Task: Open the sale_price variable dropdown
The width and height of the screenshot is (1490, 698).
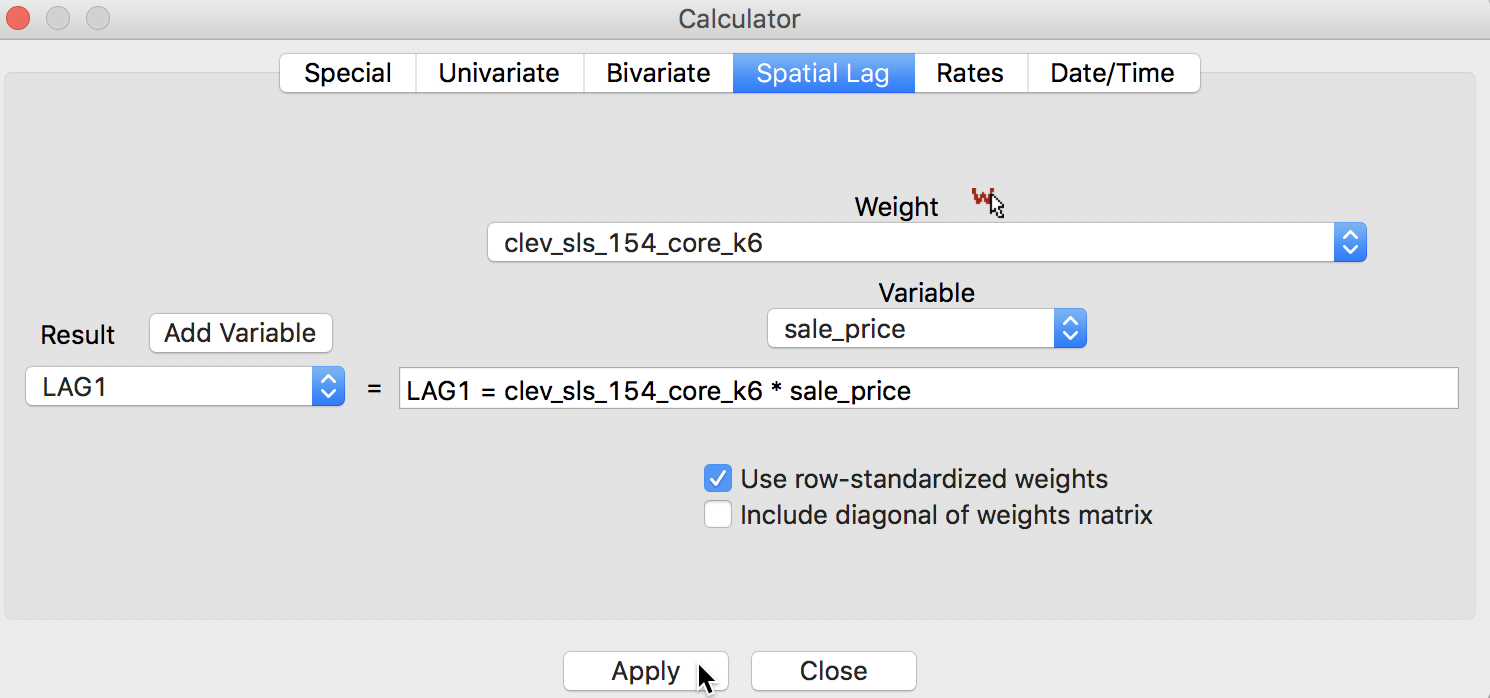Action: 926,329
